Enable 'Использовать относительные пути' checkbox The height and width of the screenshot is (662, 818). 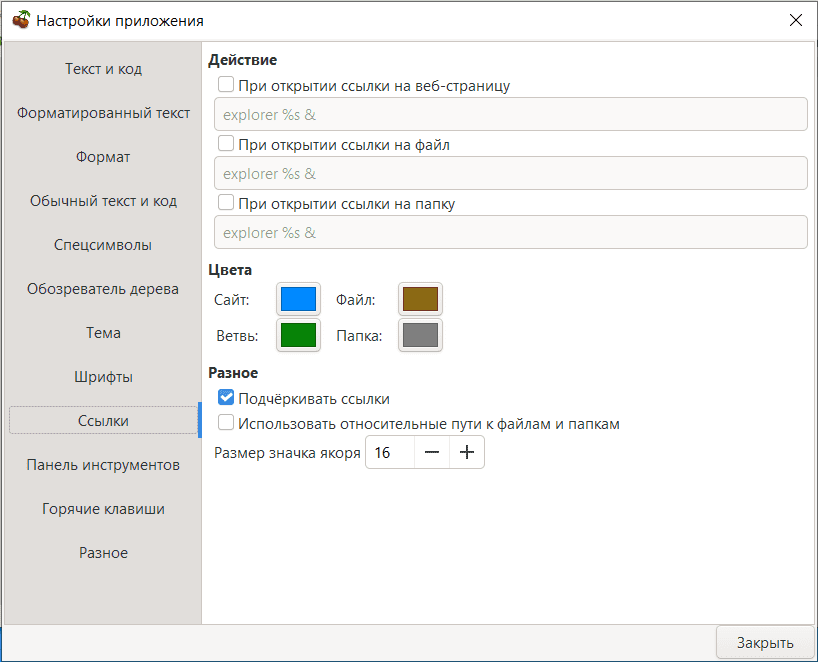coord(226,424)
